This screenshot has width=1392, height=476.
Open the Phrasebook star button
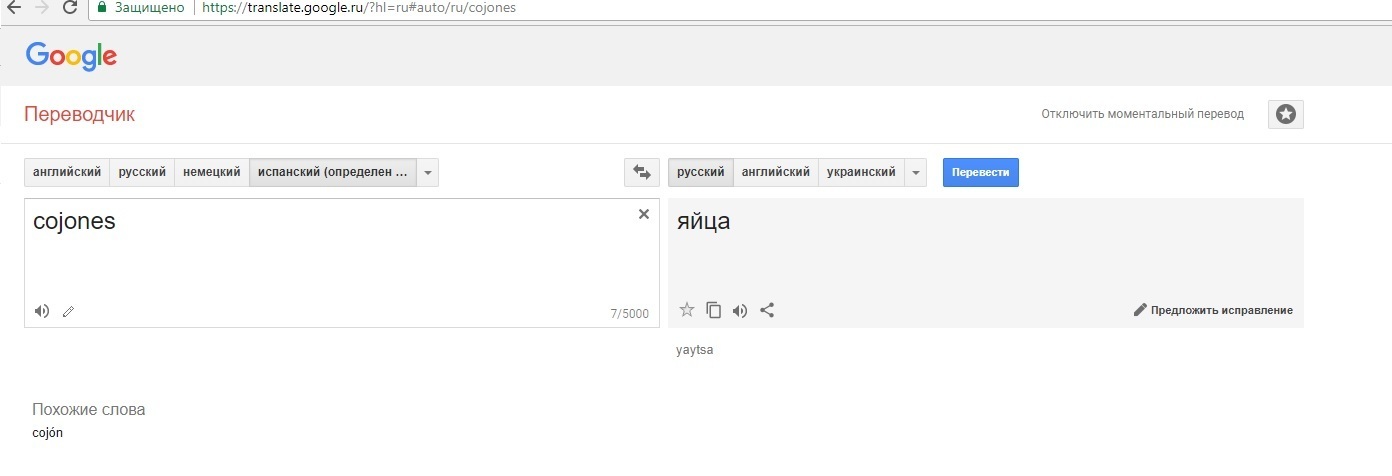(1286, 114)
